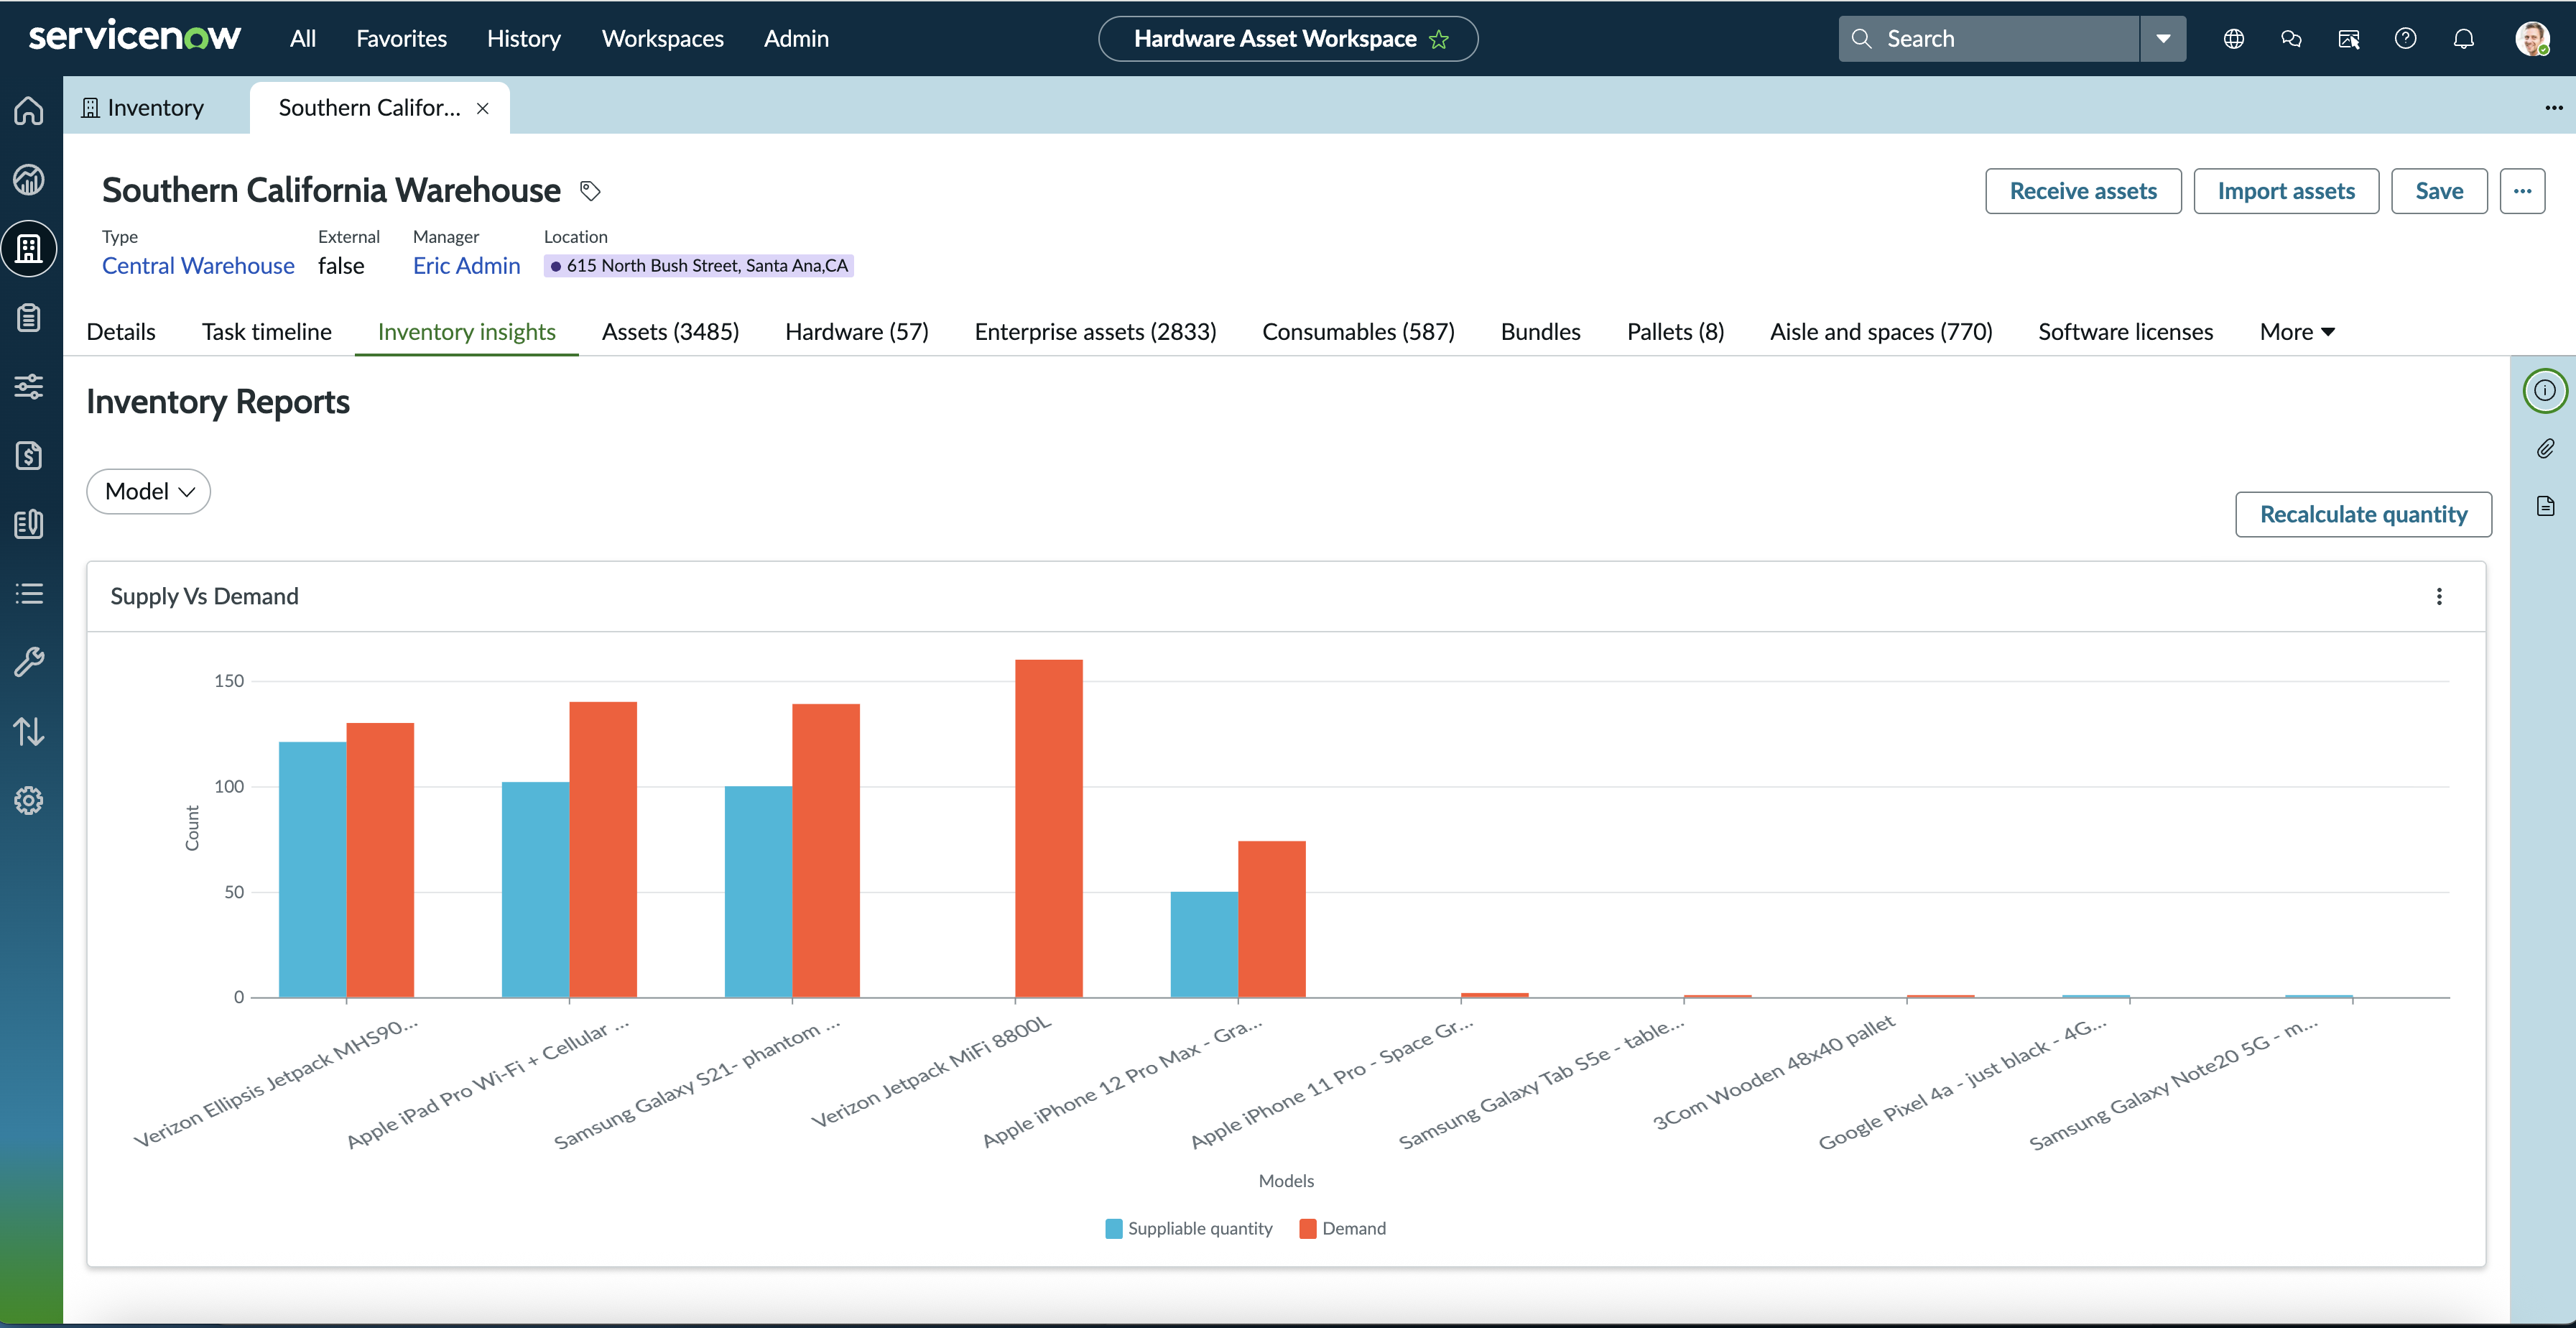Image resolution: width=2576 pixels, height=1328 pixels.
Task: Click the Hardware Asset Workspace title pill
Action: pos(1288,39)
